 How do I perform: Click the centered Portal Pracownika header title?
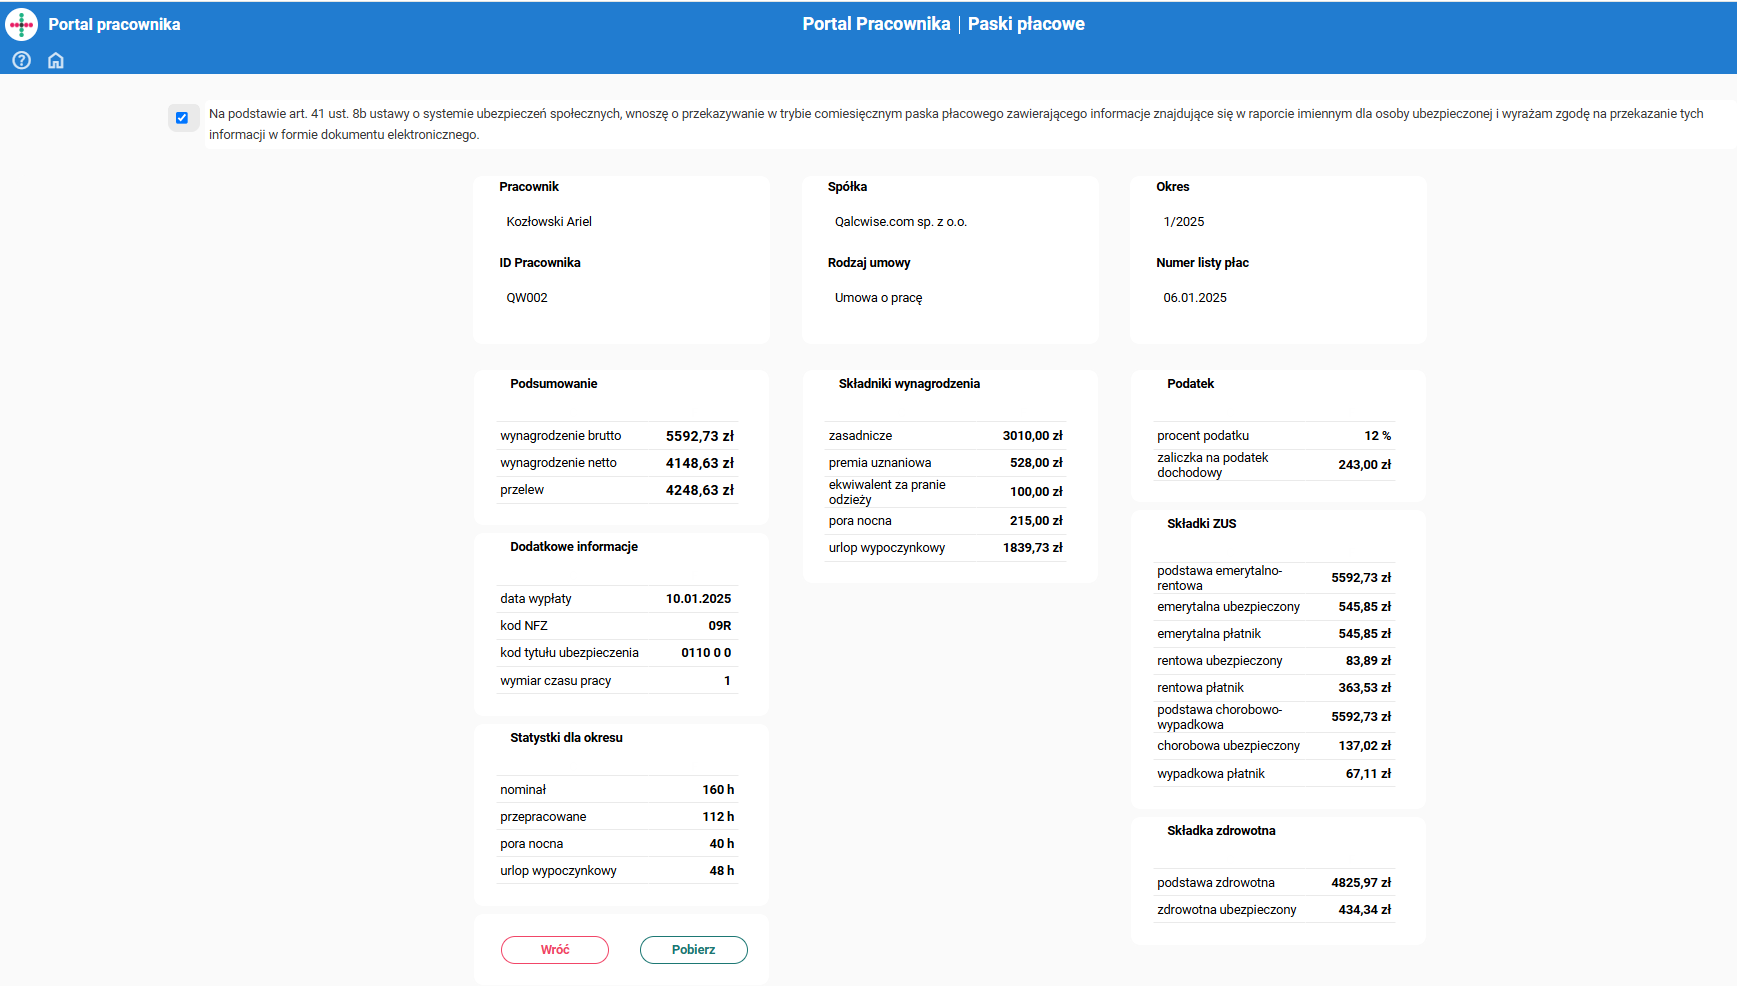876,24
